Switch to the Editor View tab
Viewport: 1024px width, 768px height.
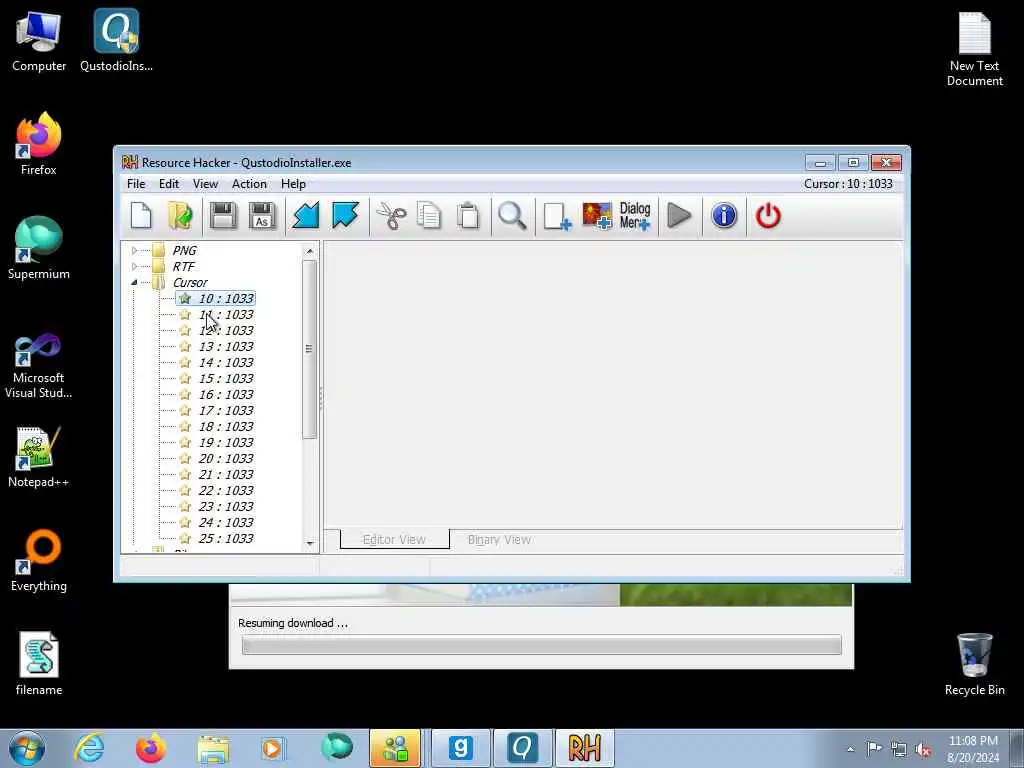pos(394,539)
